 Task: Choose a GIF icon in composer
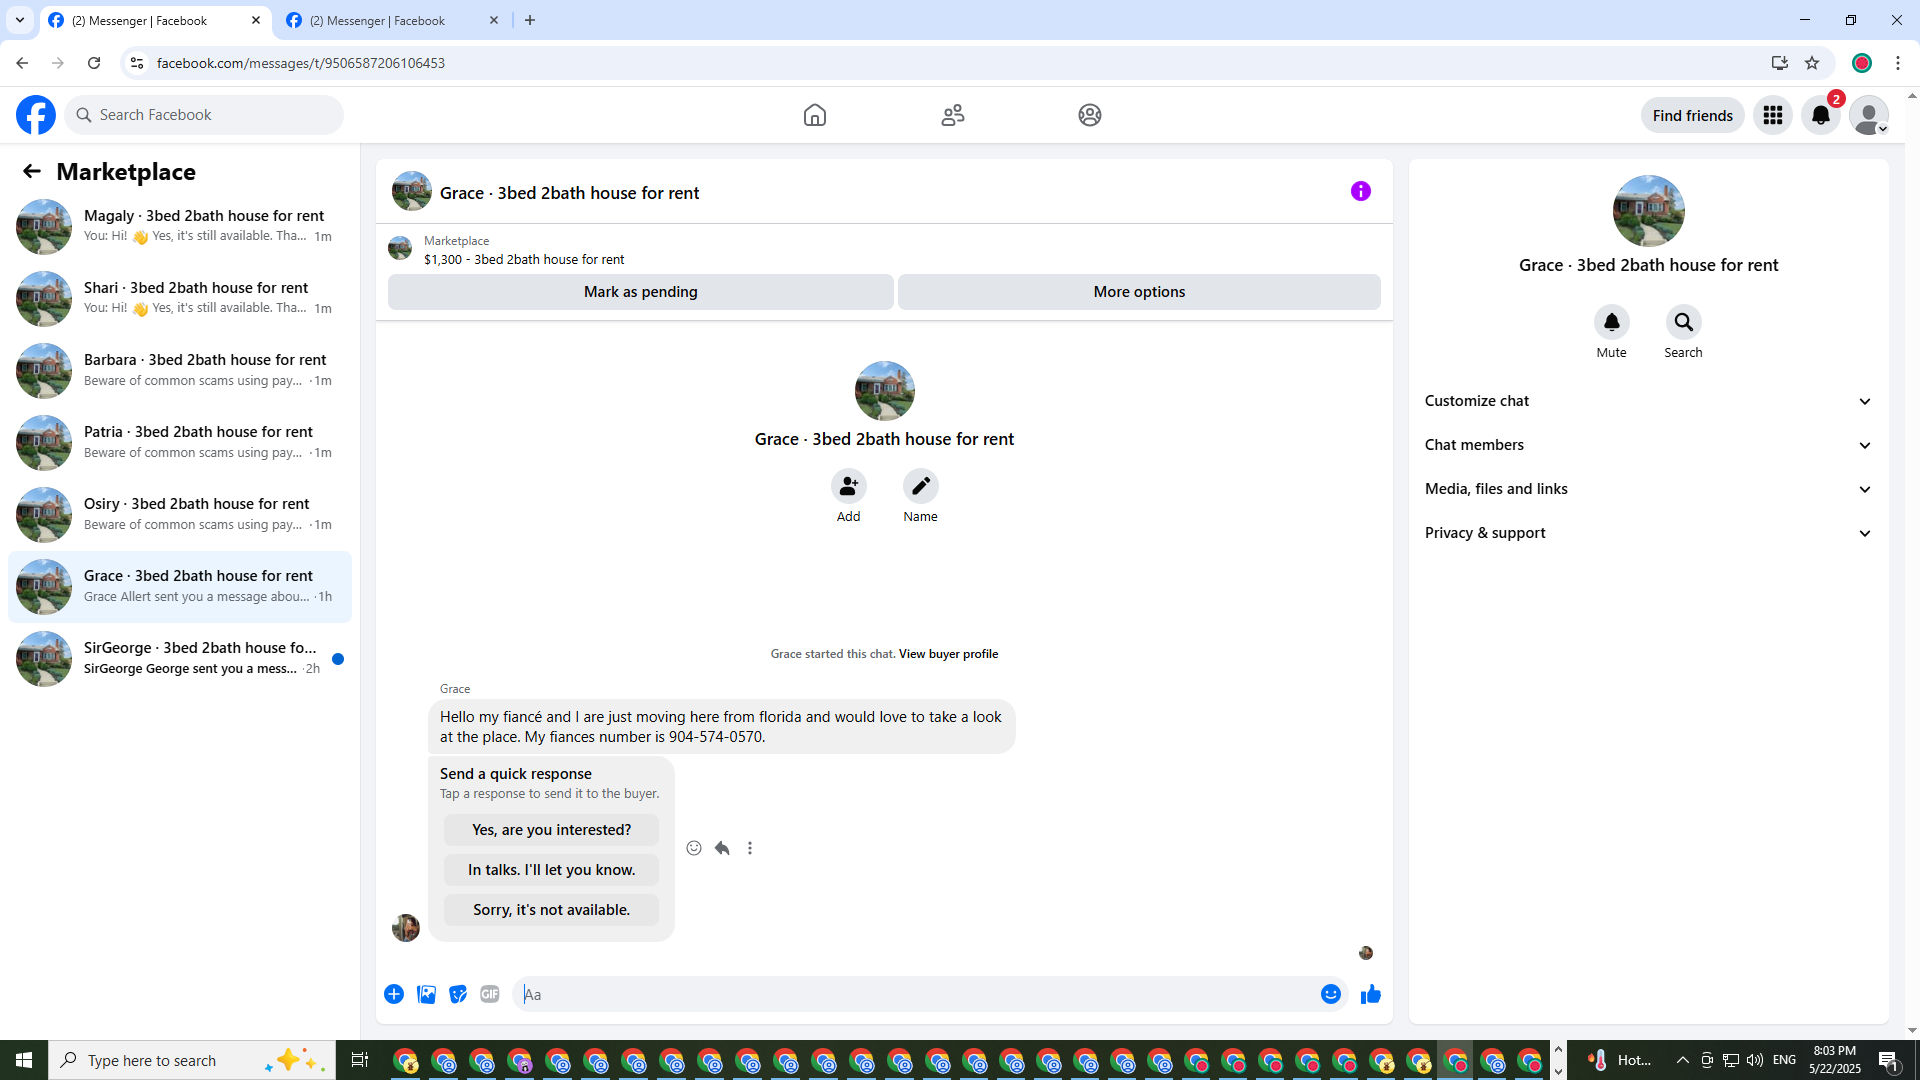490,994
